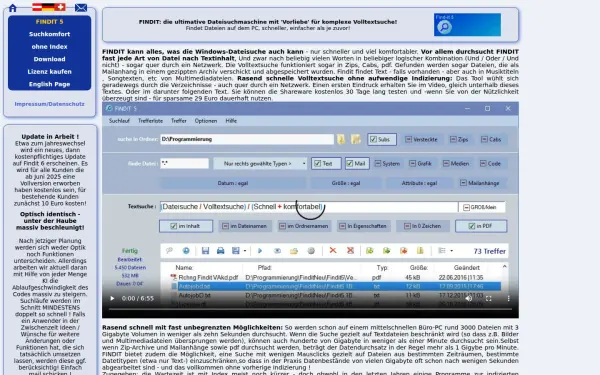Click the faded magnifier icon in results toolbar
The height and width of the screenshot is (375, 600).
tap(169, 251)
